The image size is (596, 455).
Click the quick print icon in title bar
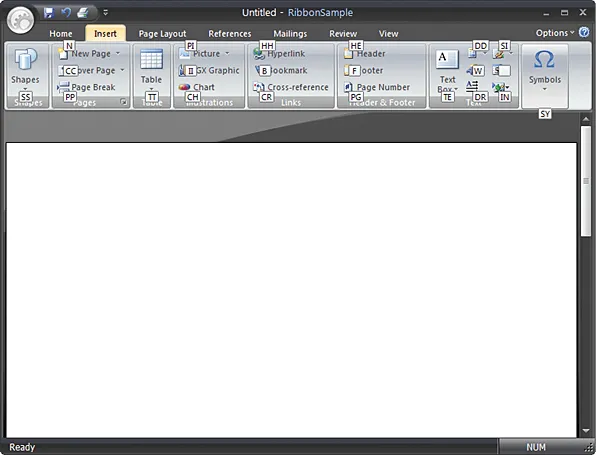pos(82,13)
